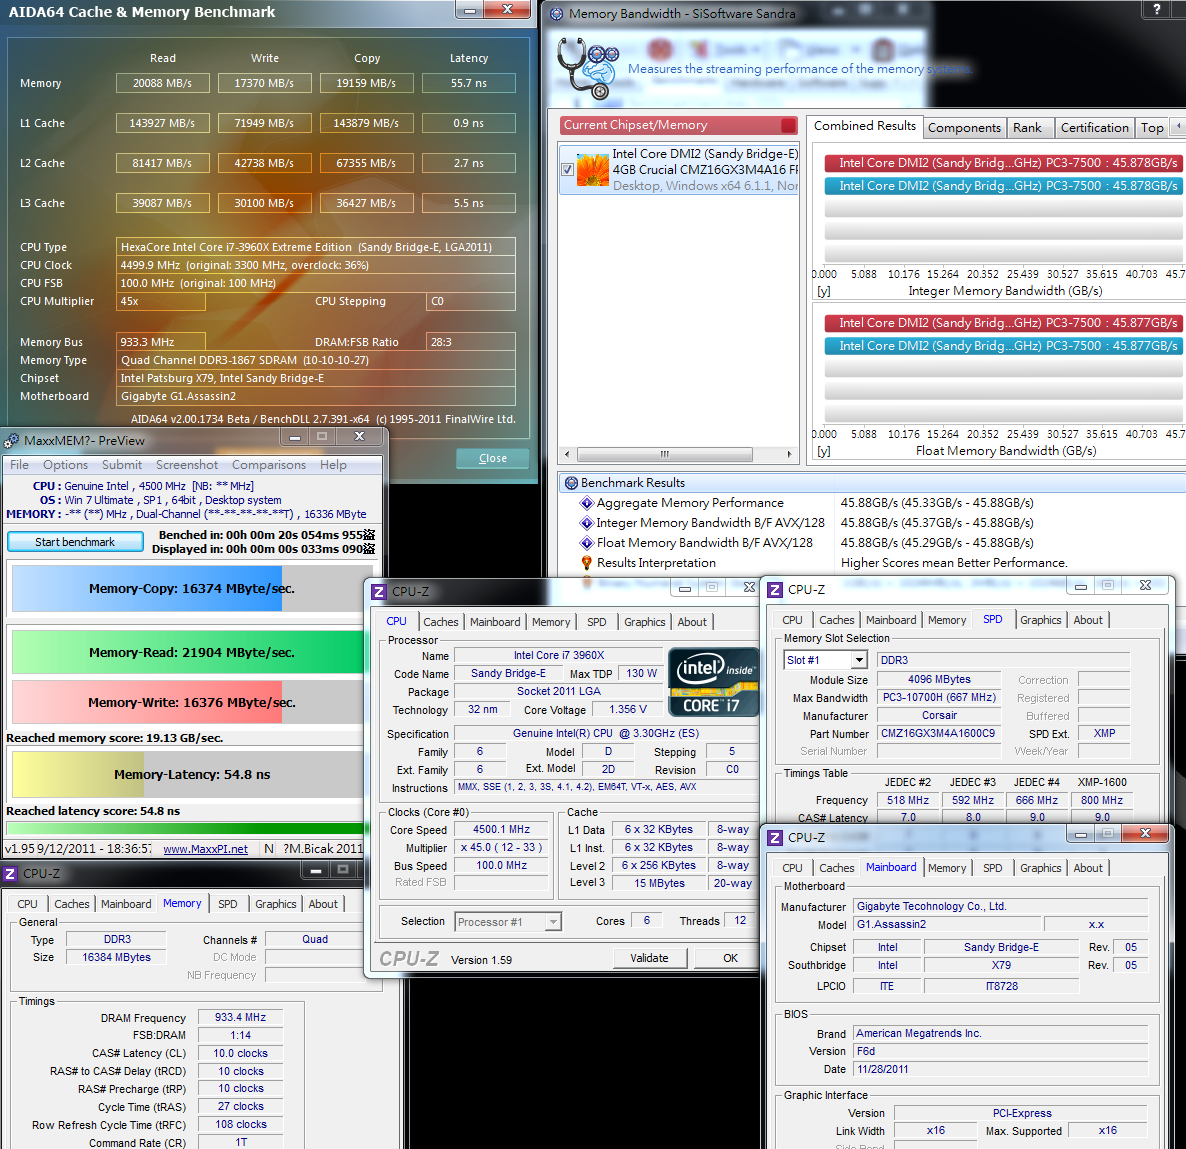Open the Combined Results tab in Sandra
The width and height of the screenshot is (1186, 1149).
click(864, 126)
